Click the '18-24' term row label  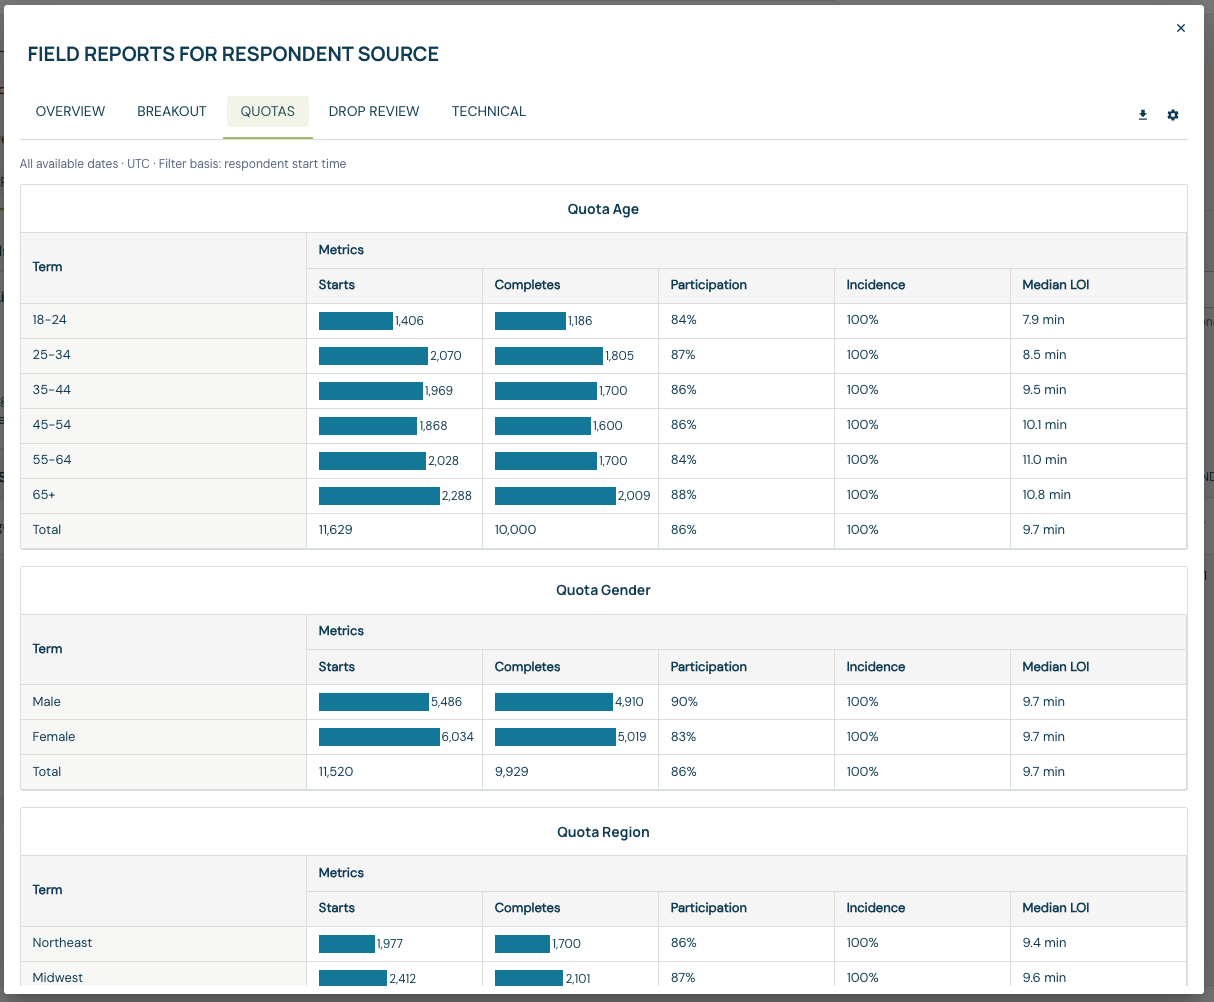[50, 320]
